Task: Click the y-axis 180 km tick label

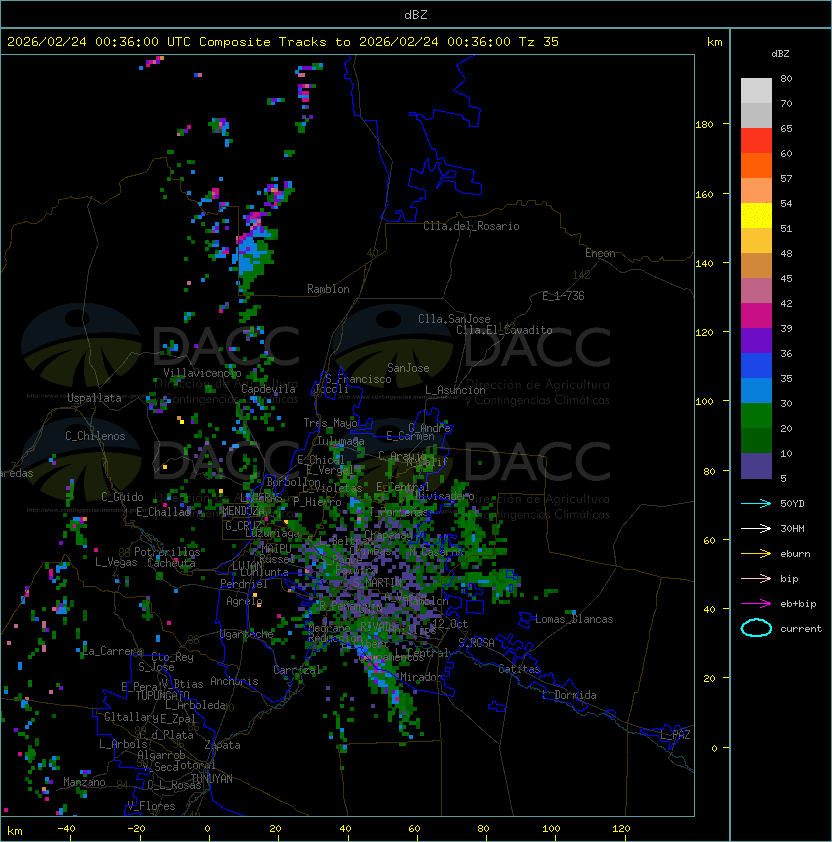Action: (x=704, y=125)
